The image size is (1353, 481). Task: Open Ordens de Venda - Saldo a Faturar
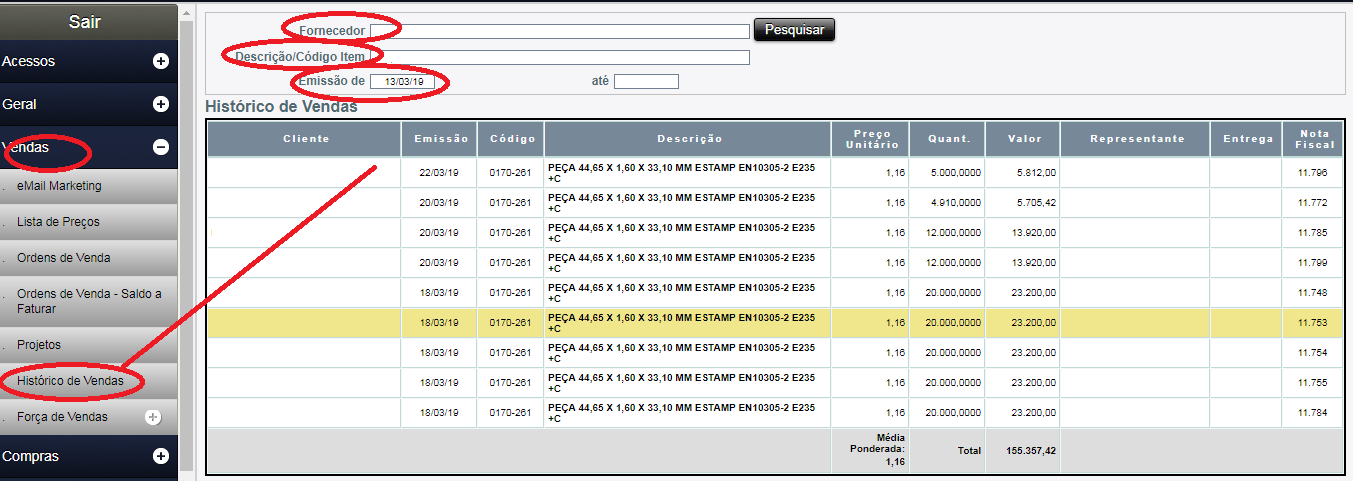tap(88, 301)
